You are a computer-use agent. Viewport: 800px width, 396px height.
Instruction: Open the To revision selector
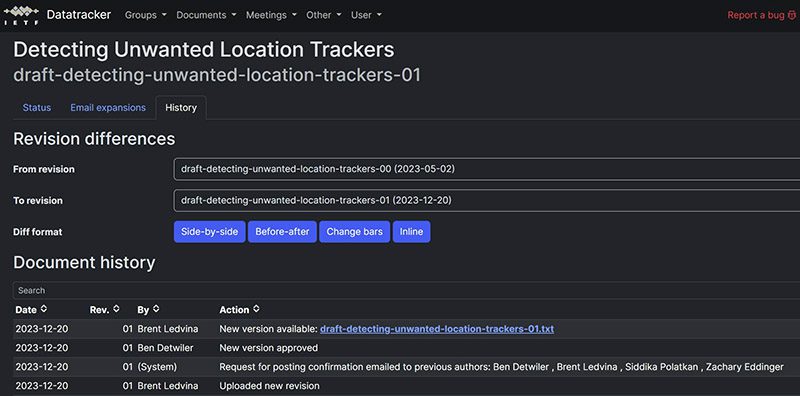(487, 201)
